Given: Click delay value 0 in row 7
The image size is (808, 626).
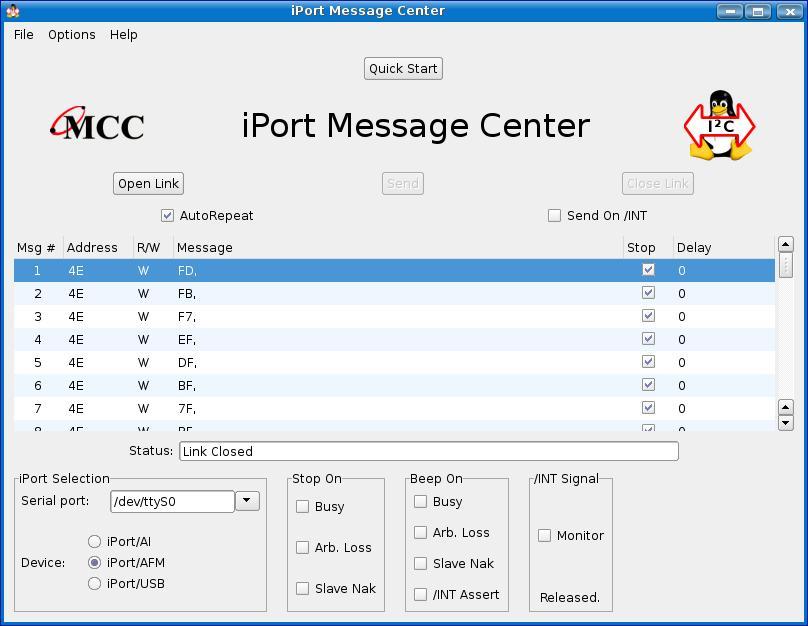Looking at the screenshot, I should click(682, 409).
